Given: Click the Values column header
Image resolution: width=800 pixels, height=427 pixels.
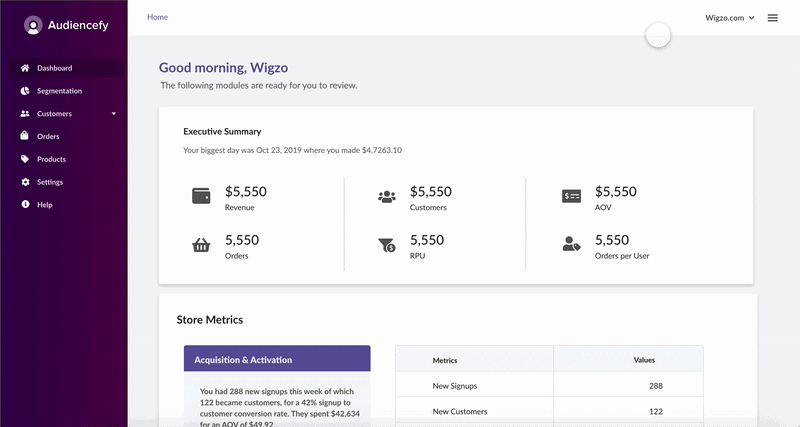Looking at the screenshot, I should (x=644, y=360).
